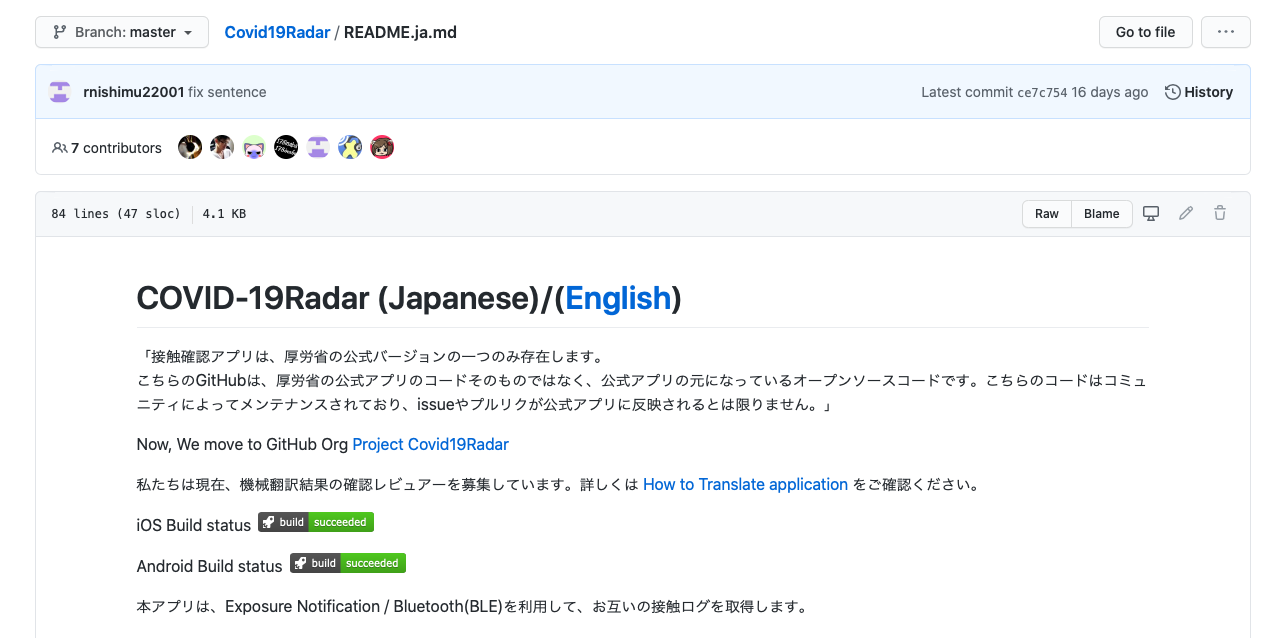Open the rnishimu22001 author profile link
This screenshot has width=1283, height=638.
134,92
